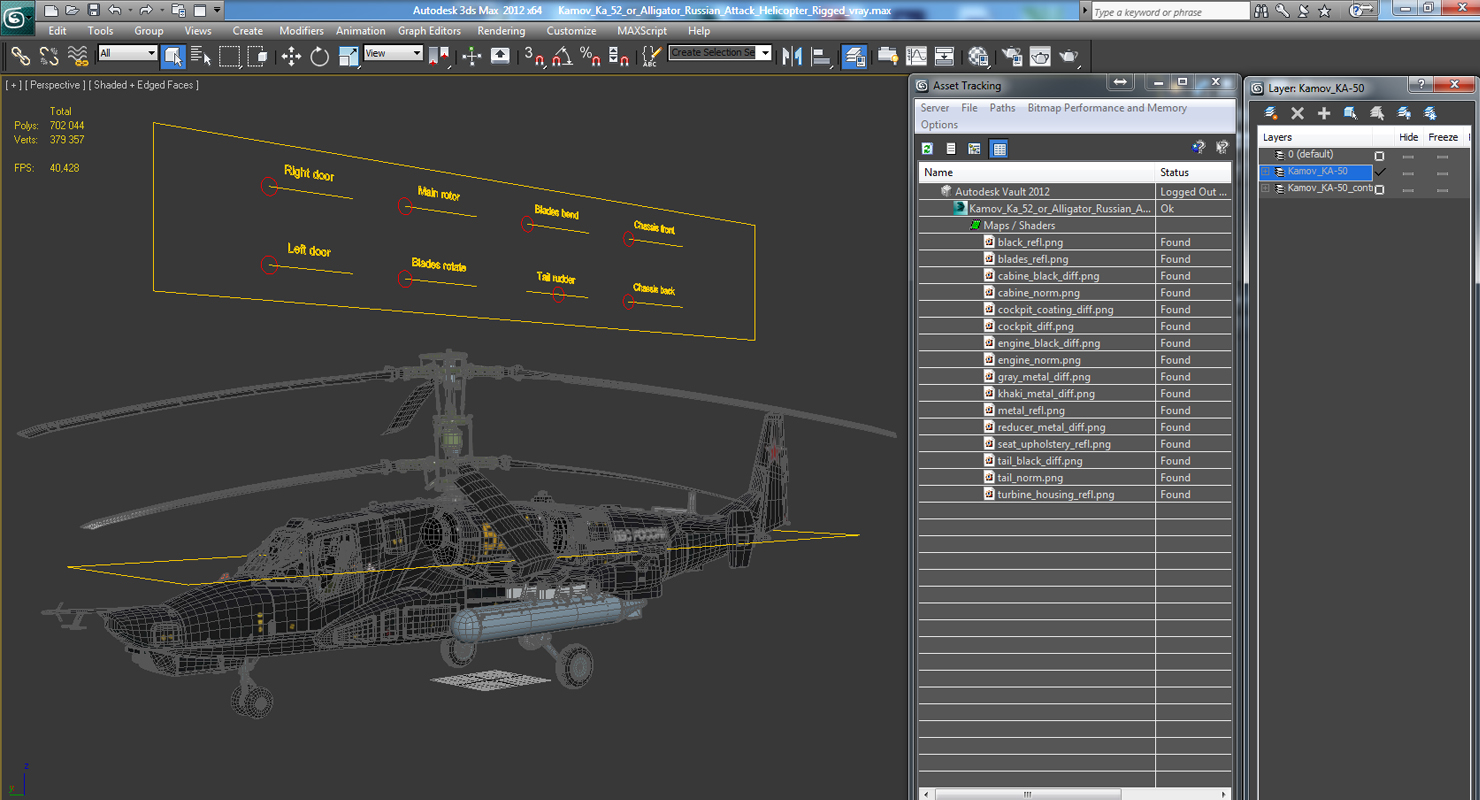Activate Select and Rotate tool
This screenshot has width=1480, height=800.
coord(320,56)
